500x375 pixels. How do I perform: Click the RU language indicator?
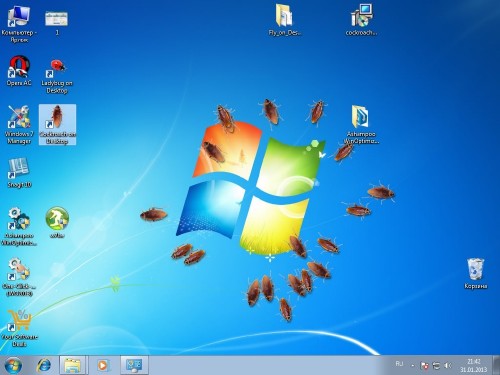coord(399,364)
